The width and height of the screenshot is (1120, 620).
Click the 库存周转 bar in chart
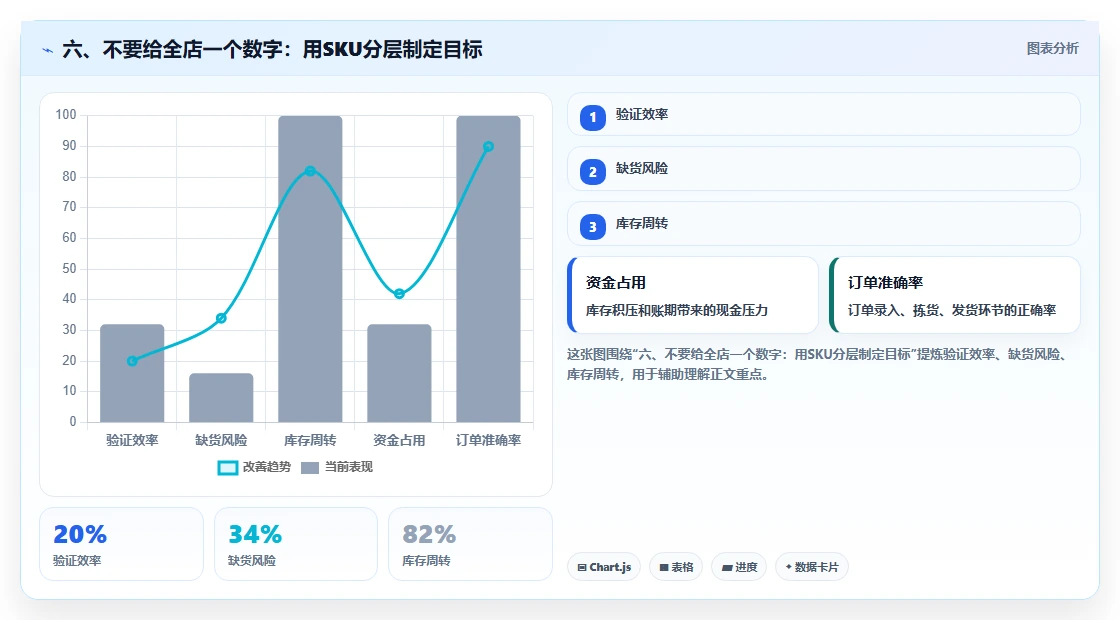coord(310,269)
